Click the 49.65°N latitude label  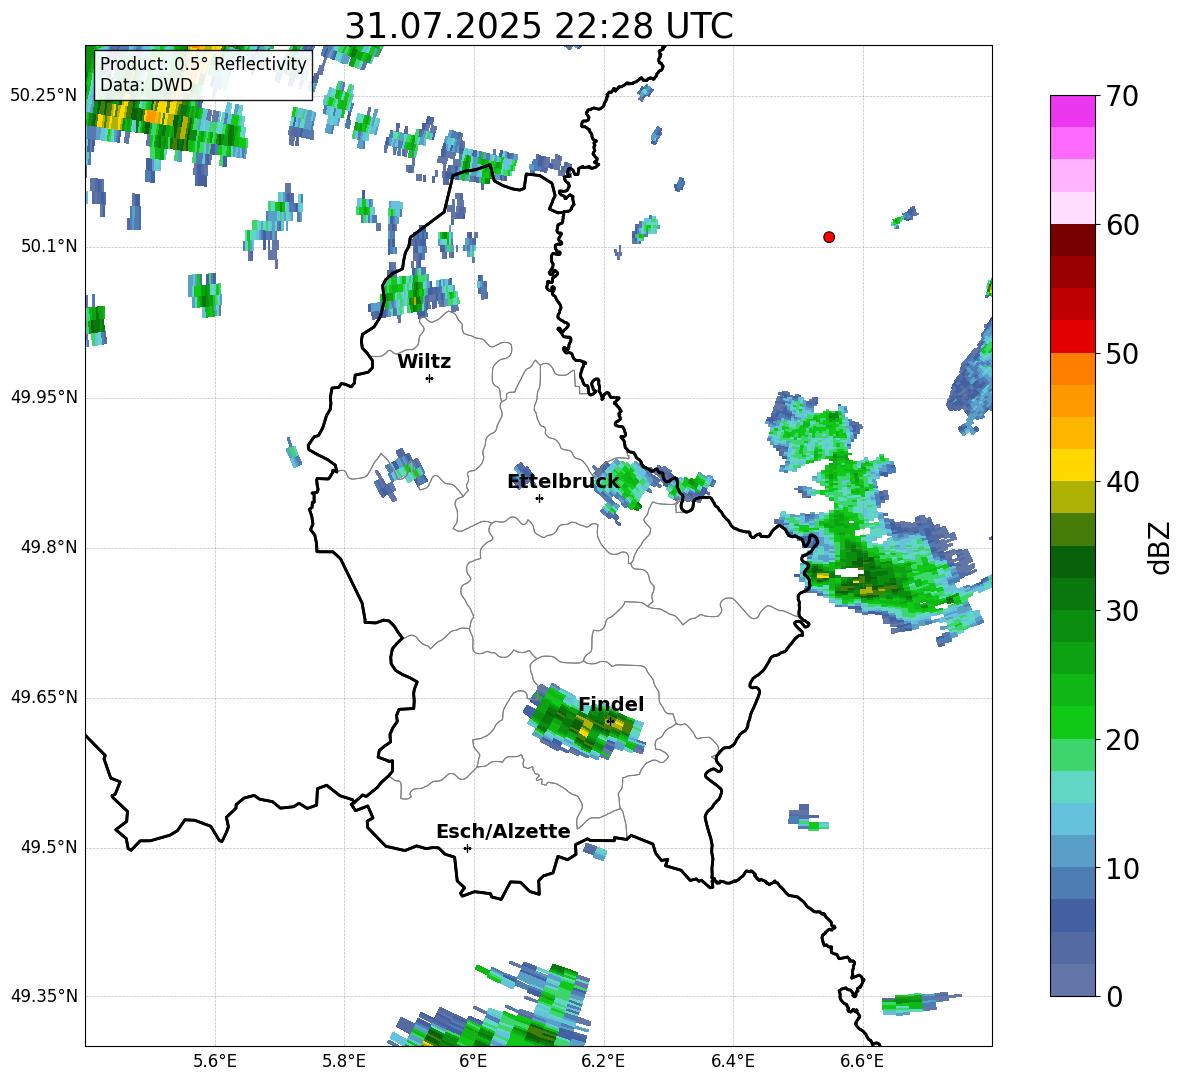click(44, 697)
